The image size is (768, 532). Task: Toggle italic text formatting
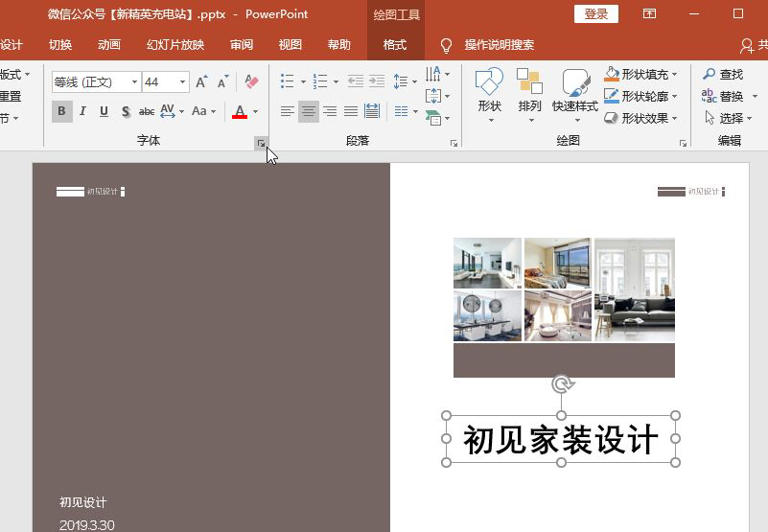[x=83, y=111]
